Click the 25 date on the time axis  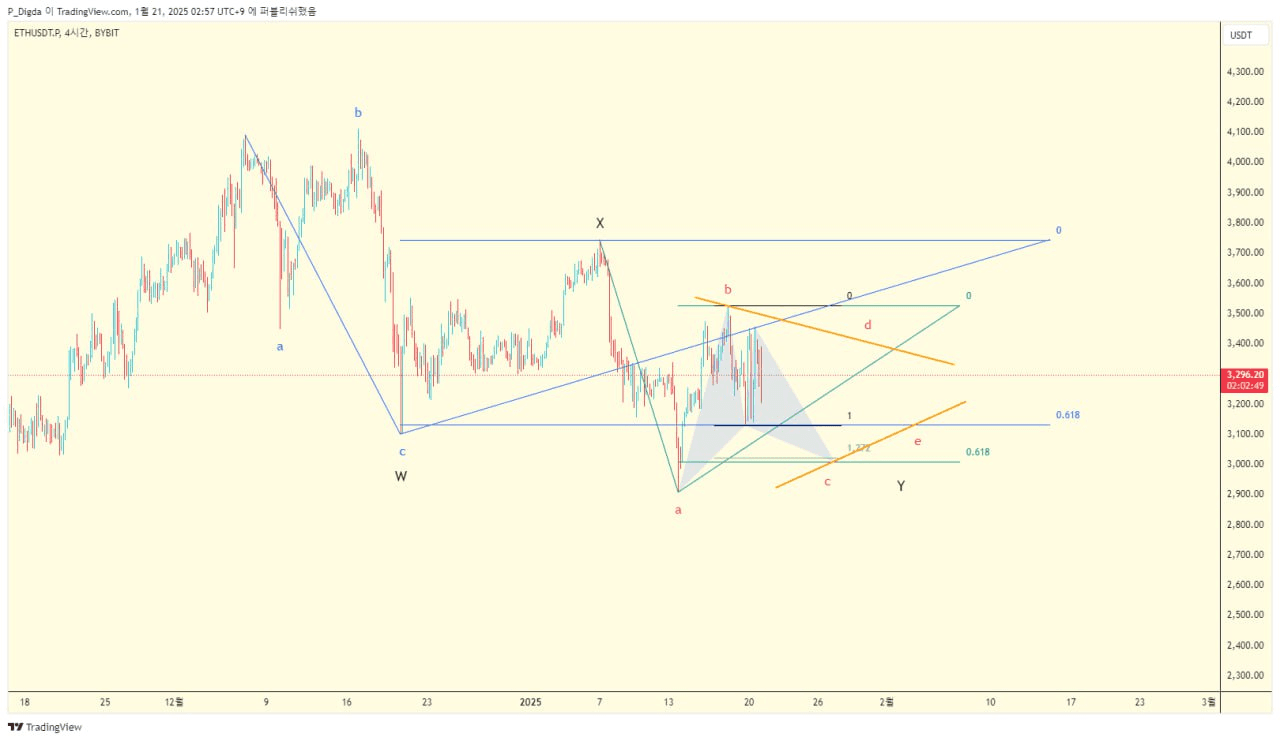(105, 702)
